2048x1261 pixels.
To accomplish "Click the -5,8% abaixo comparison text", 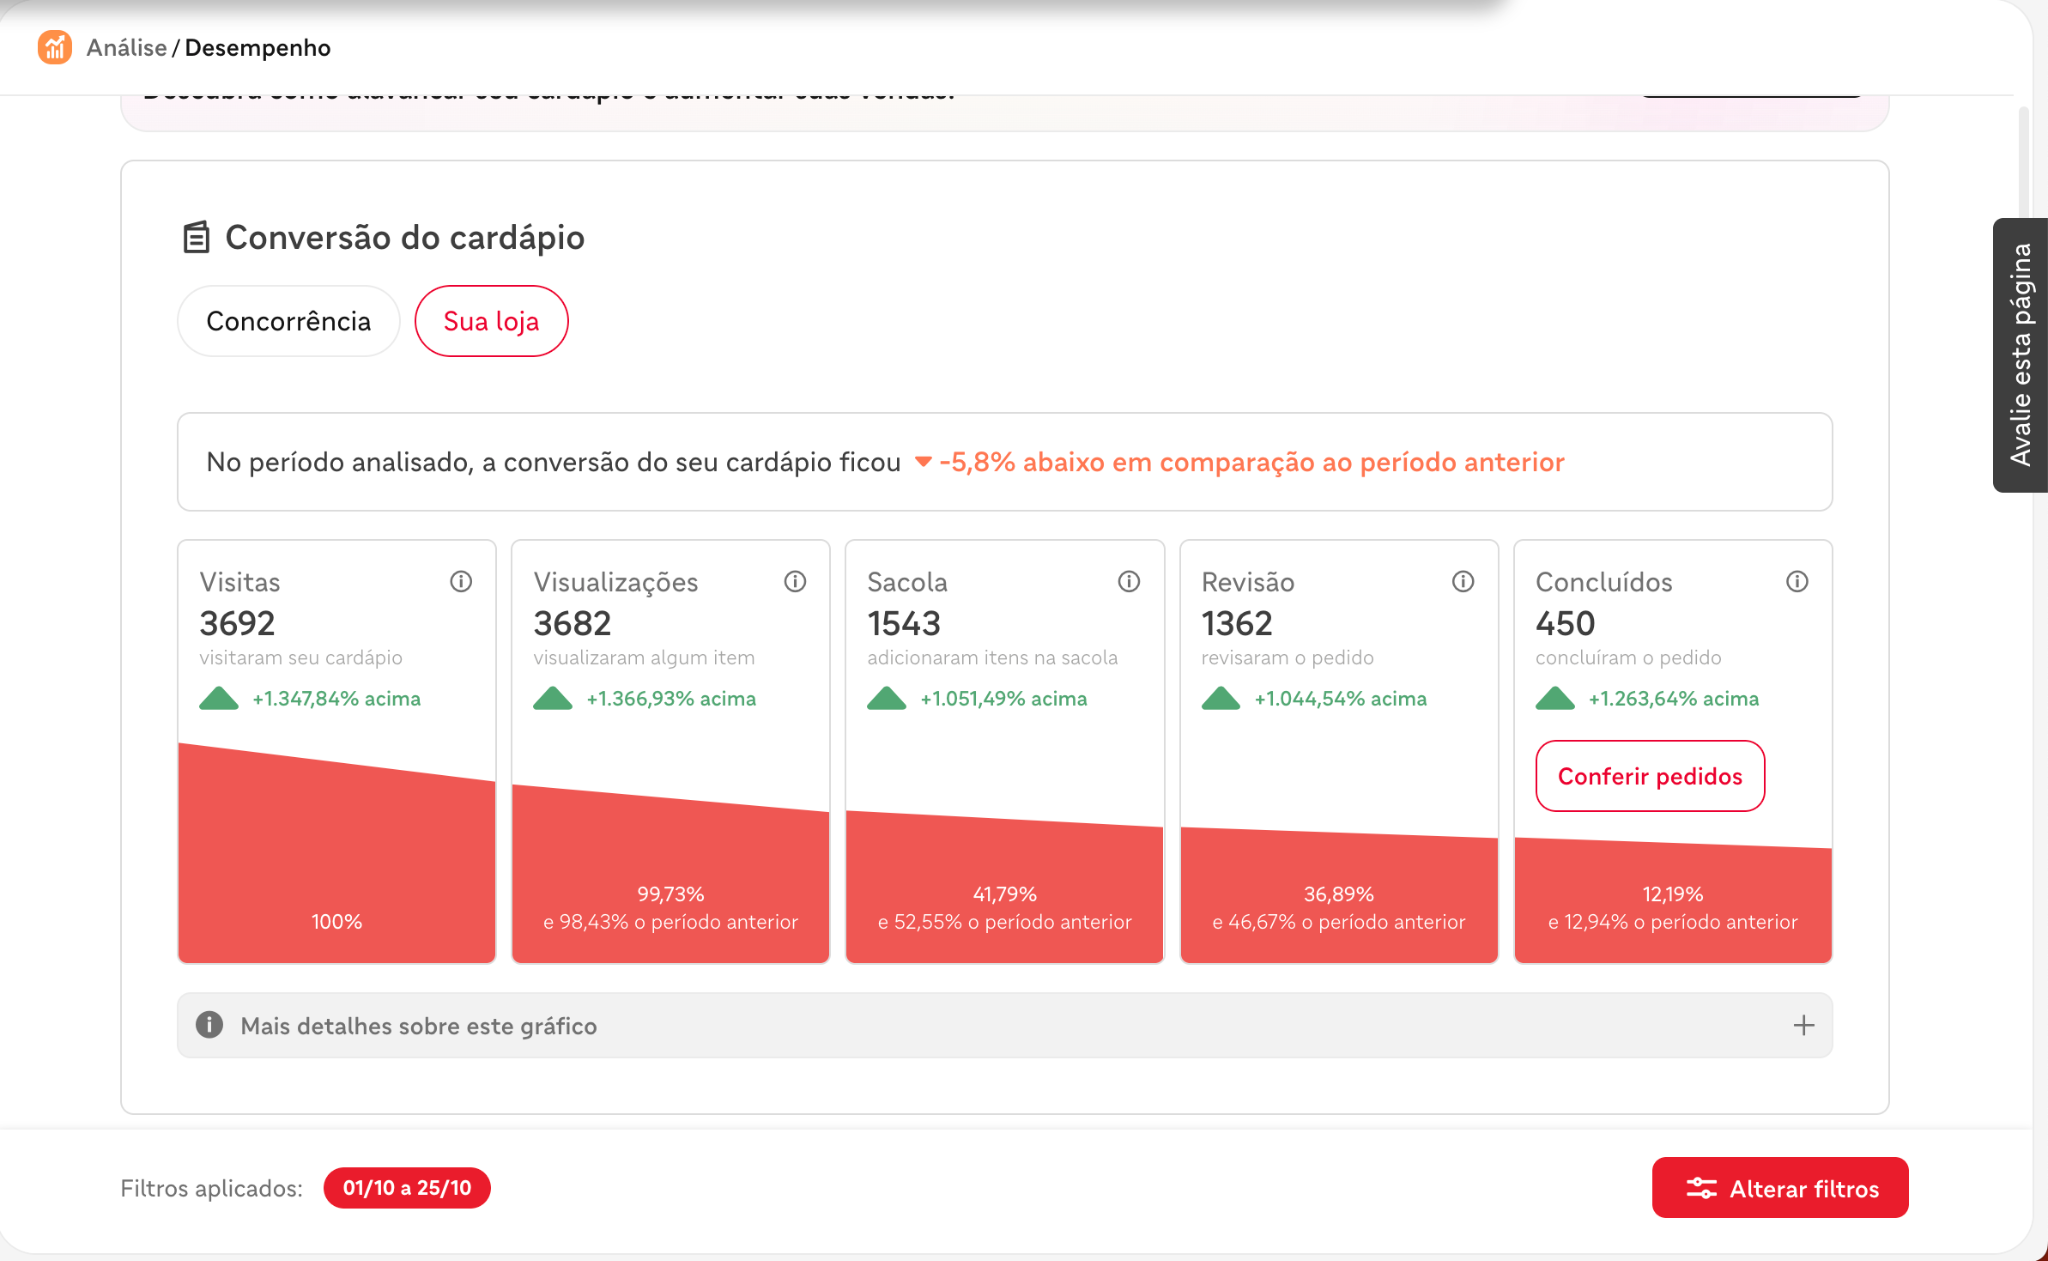I will [x=1240, y=462].
